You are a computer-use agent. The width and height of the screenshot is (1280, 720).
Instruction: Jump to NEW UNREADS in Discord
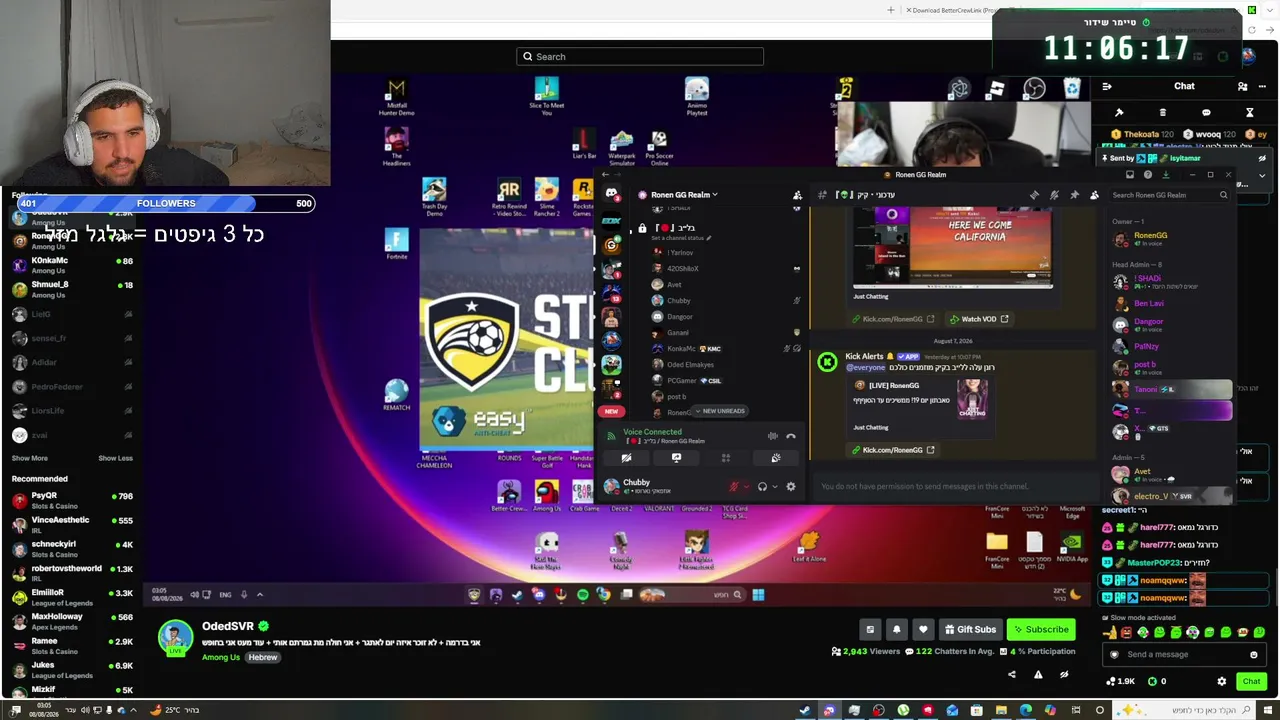click(720, 411)
